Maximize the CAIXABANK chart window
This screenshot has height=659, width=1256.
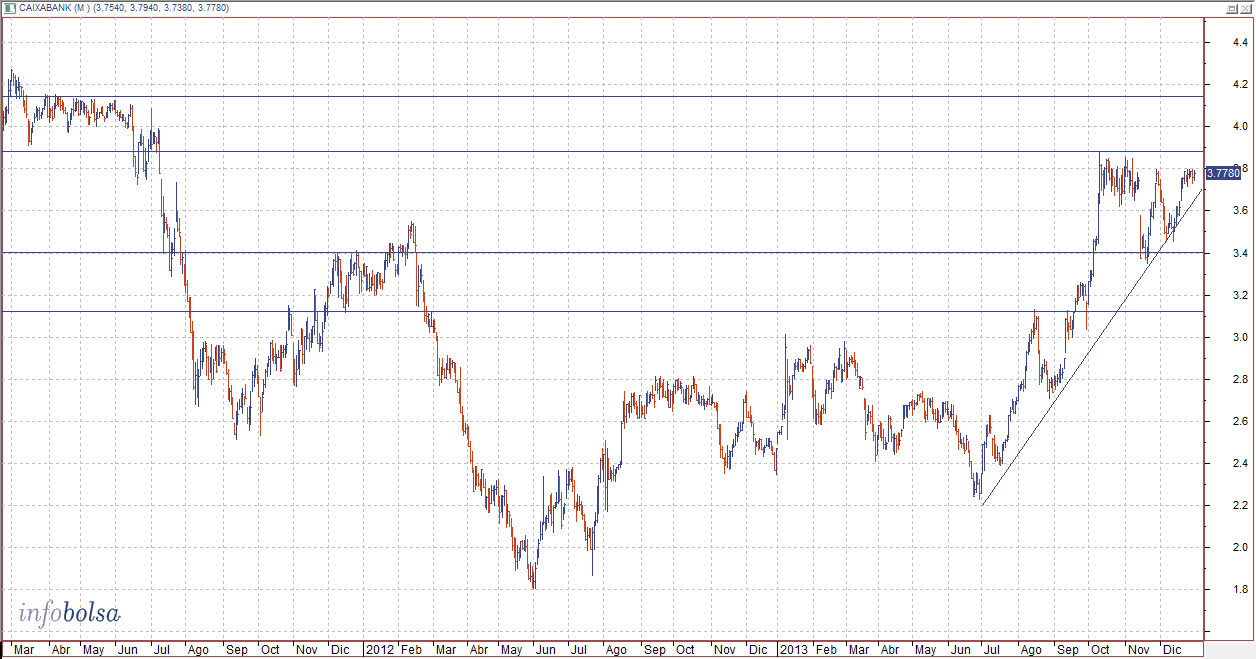coord(1233,8)
